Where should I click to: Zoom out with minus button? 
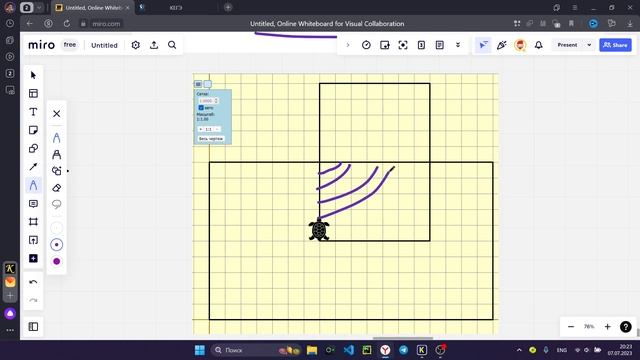tap(571, 327)
